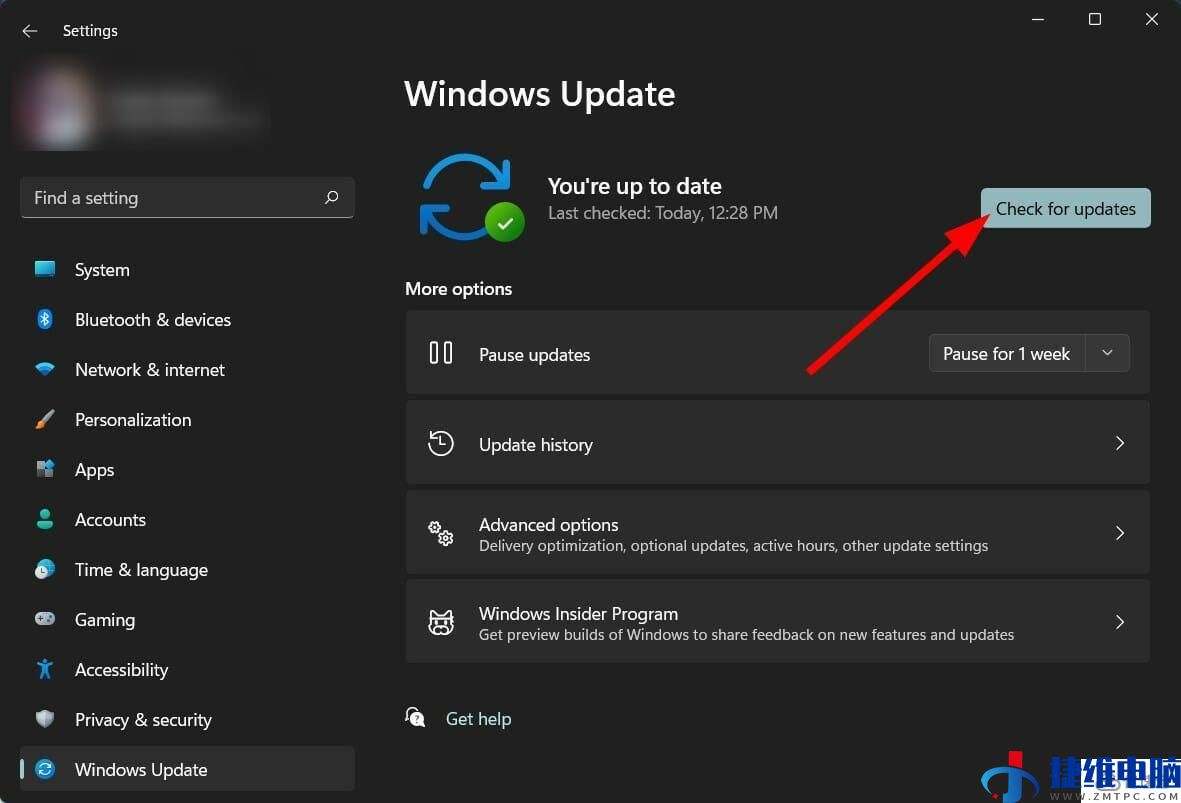Click Pause for 1 week button

pyautogui.click(x=1006, y=353)
